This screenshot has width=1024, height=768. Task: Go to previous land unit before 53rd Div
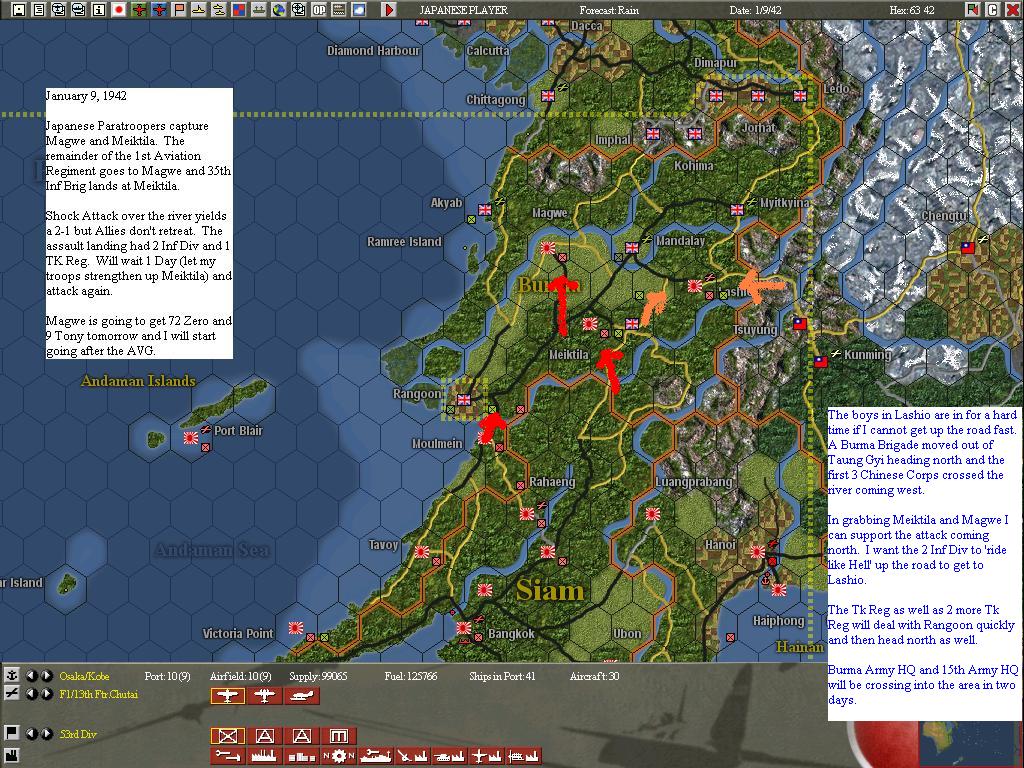coord(31,734)
